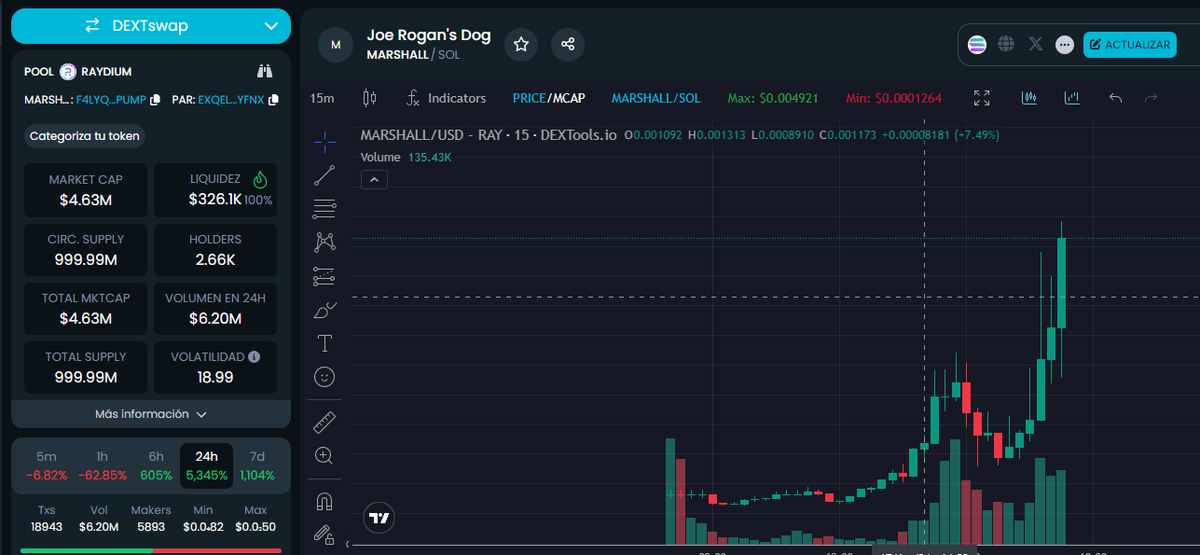The width and height of the screenshot is (1200, 555).
Task: Open the candlestick chart style selector
Action: 369,98
